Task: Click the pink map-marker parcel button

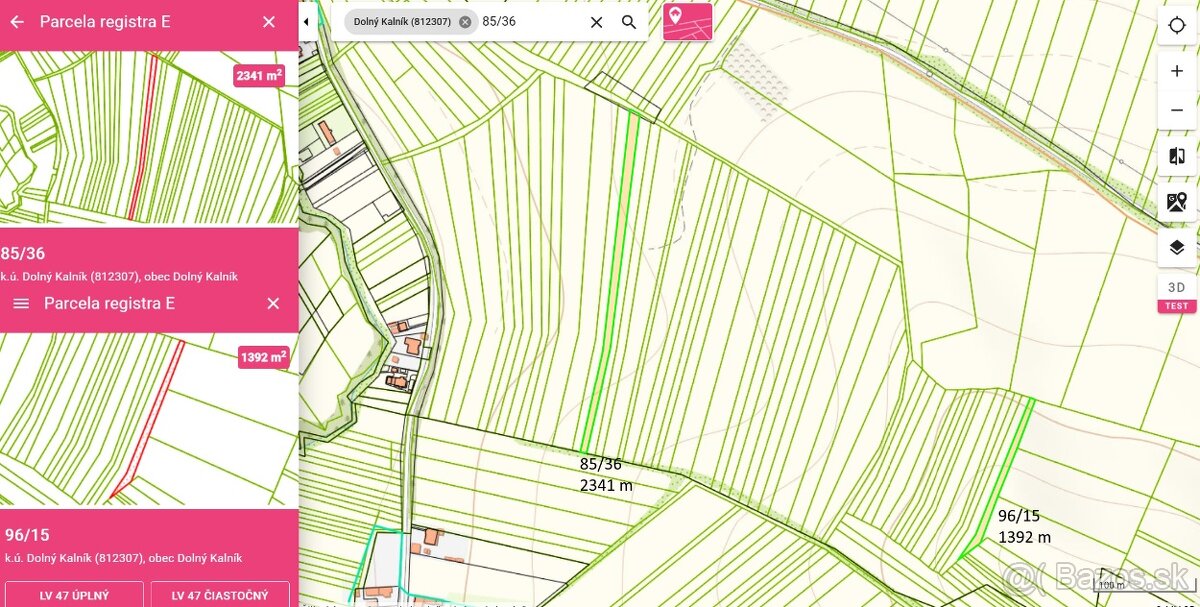Action: (x=688, y=21)
